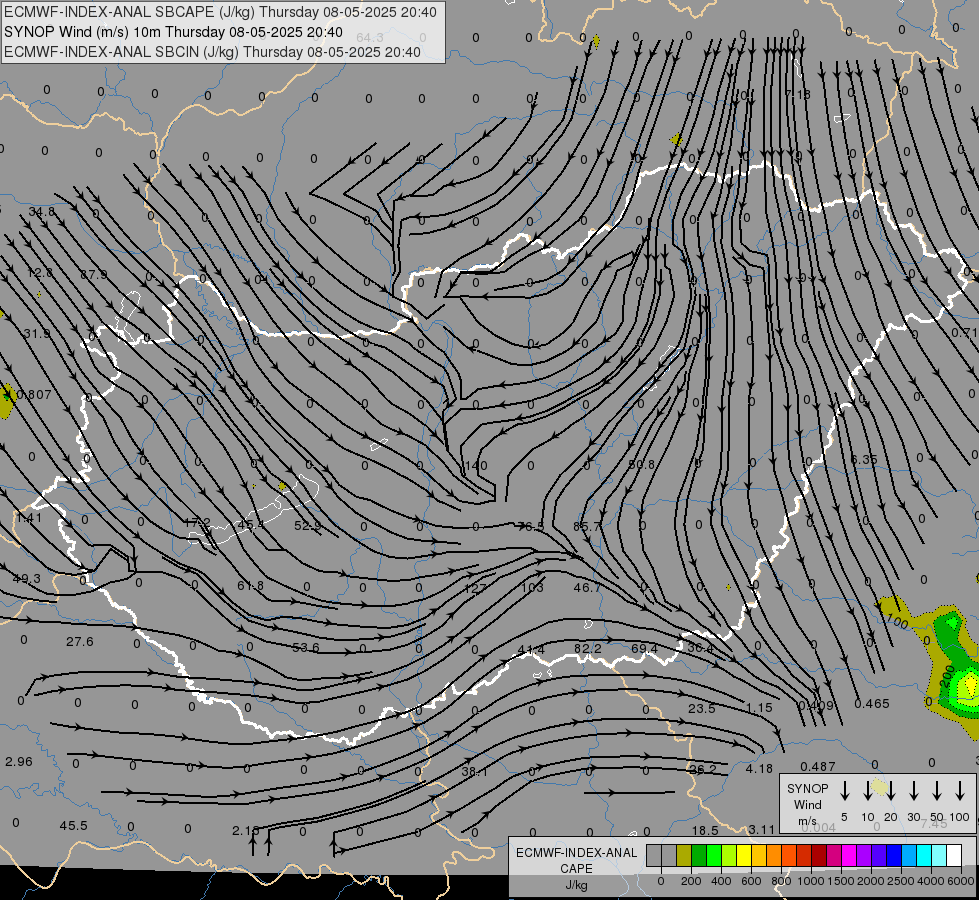Click the 1000 tick label on CAPE legend
The height and width of the screenshot is (900, 979).
(x=810, y=881)
